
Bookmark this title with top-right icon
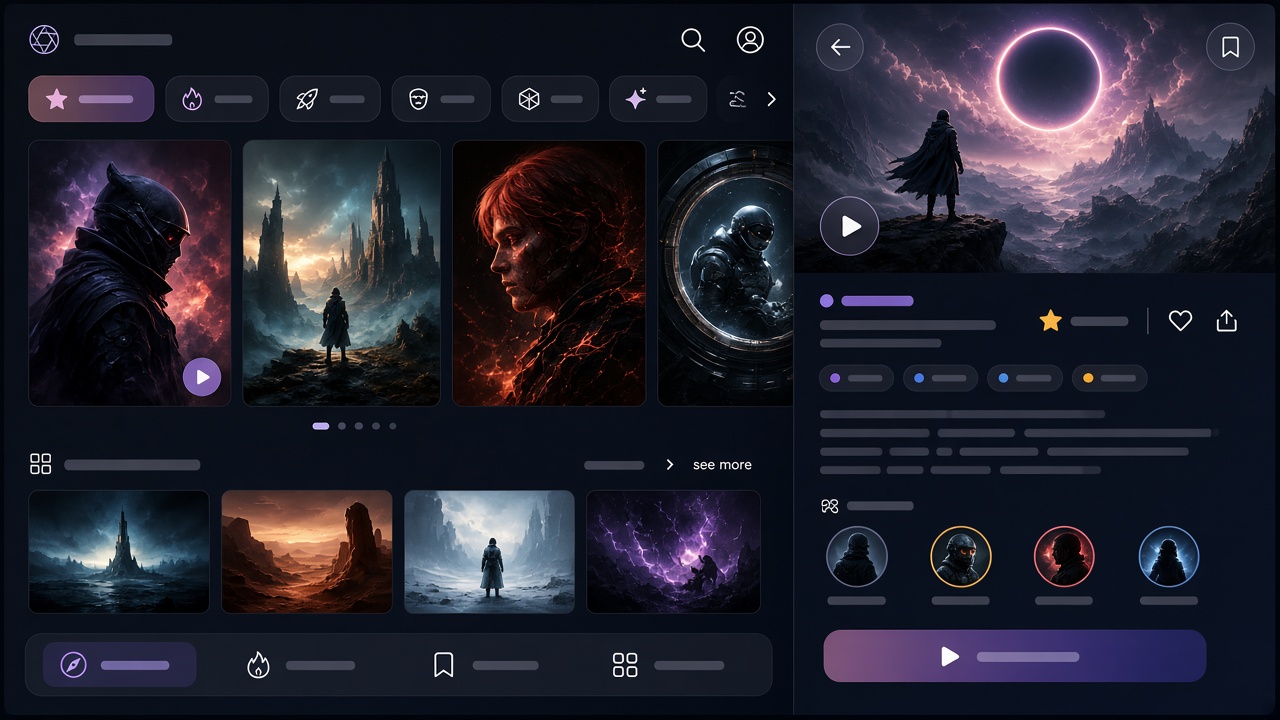[x=1230, y=47]
